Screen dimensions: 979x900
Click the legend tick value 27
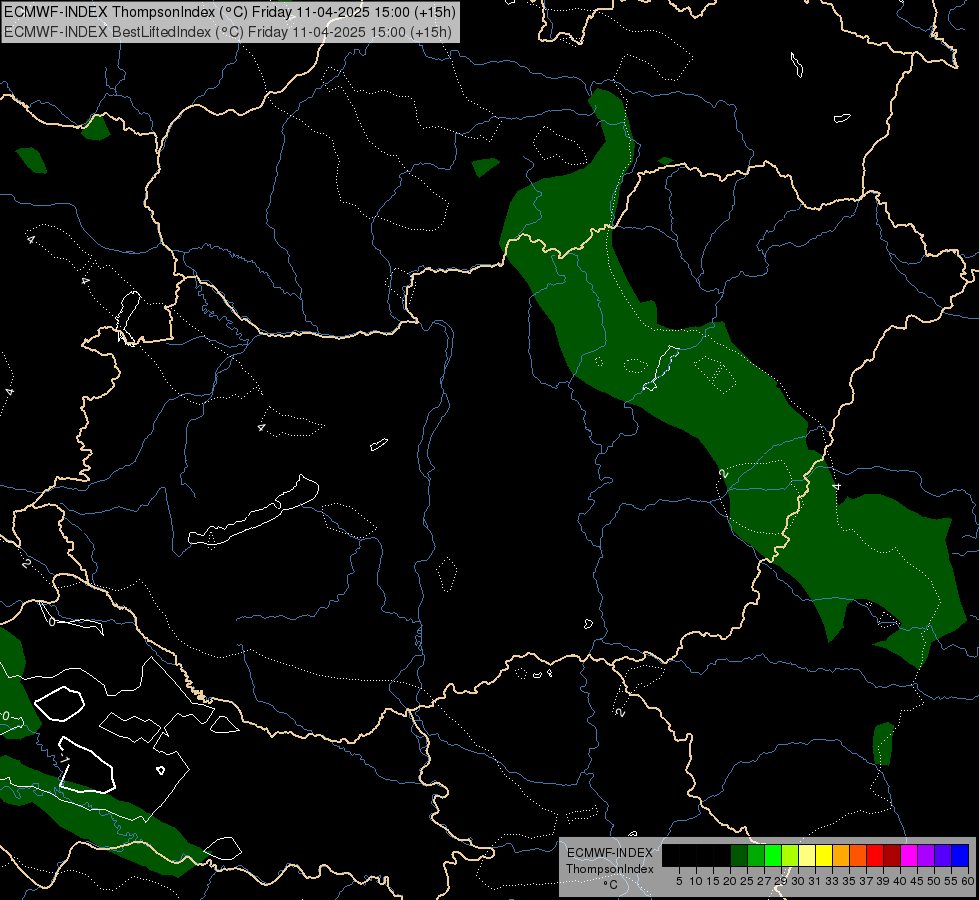click(764, 881)
